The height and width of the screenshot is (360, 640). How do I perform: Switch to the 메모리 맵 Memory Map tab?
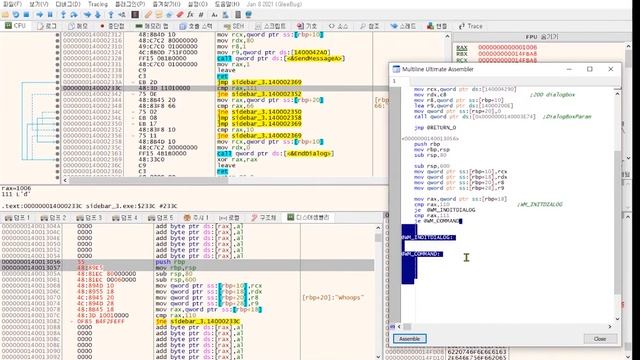(x=152, y=26)
